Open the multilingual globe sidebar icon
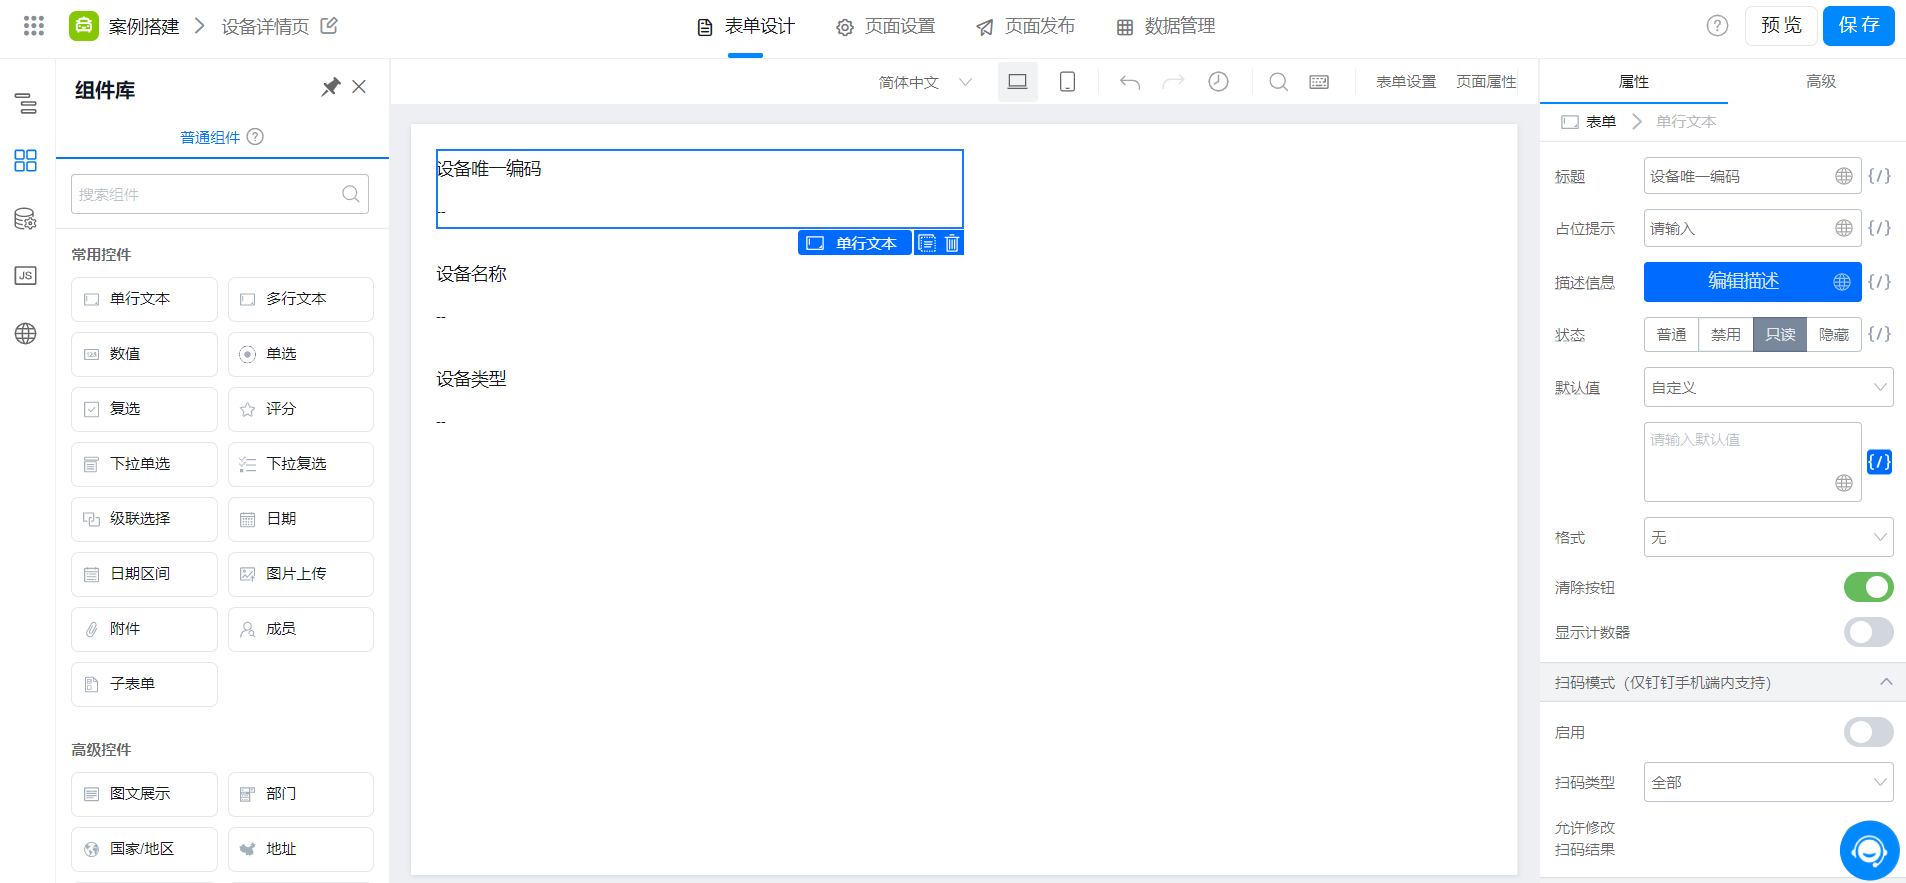This screenshot has width=1906, height=883. point(26,334)
